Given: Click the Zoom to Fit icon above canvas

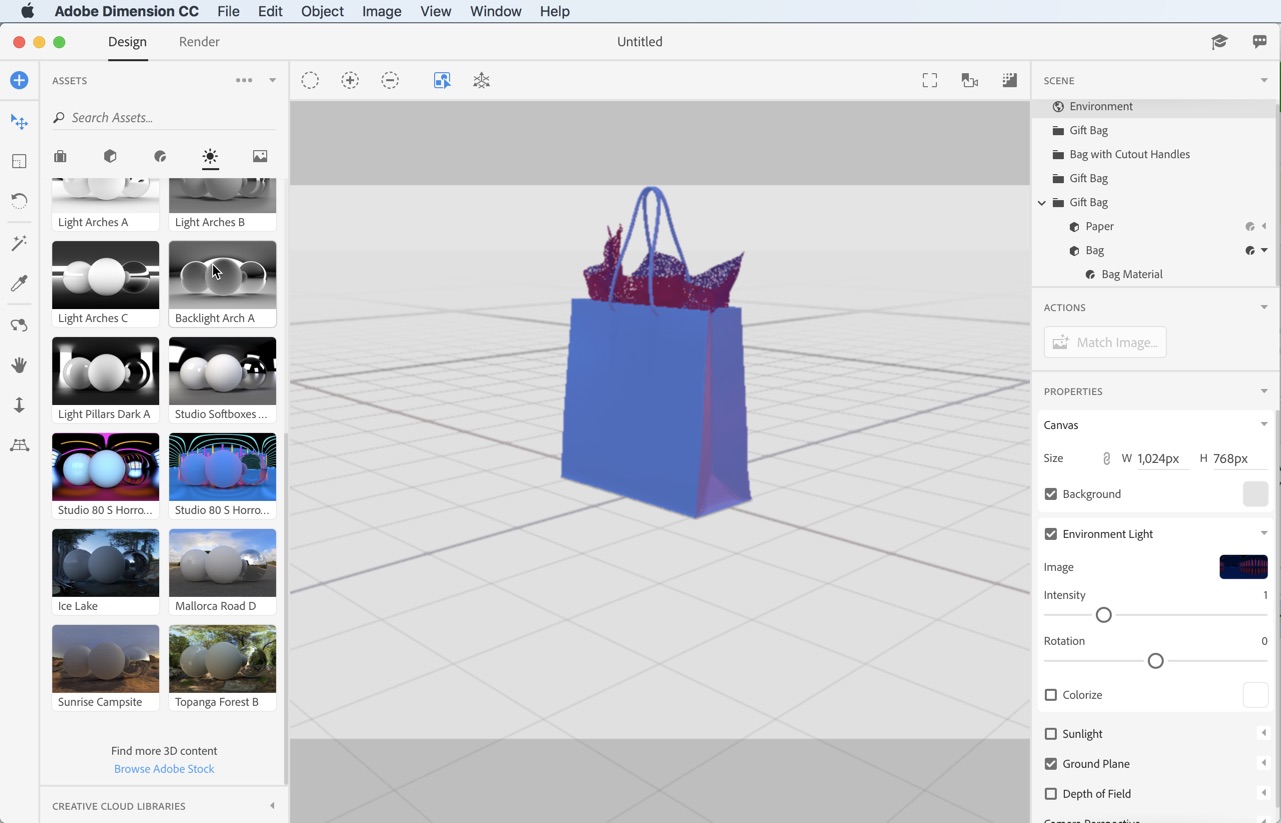Looking at the screenshot, I should (929, 80).
